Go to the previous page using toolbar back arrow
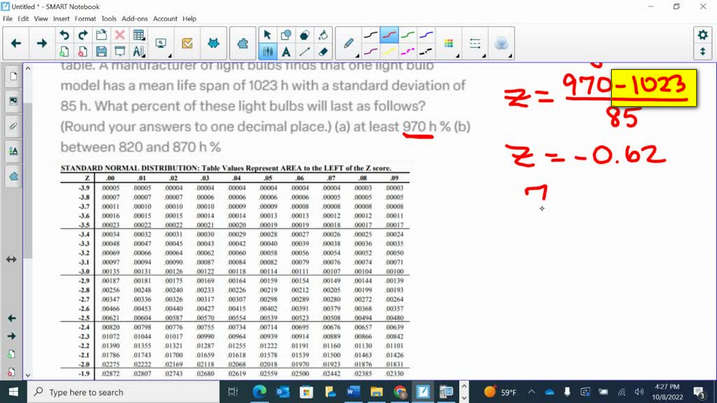Image resolution: width=717 pixels, height=403 pixels. (x=16, y=43)
